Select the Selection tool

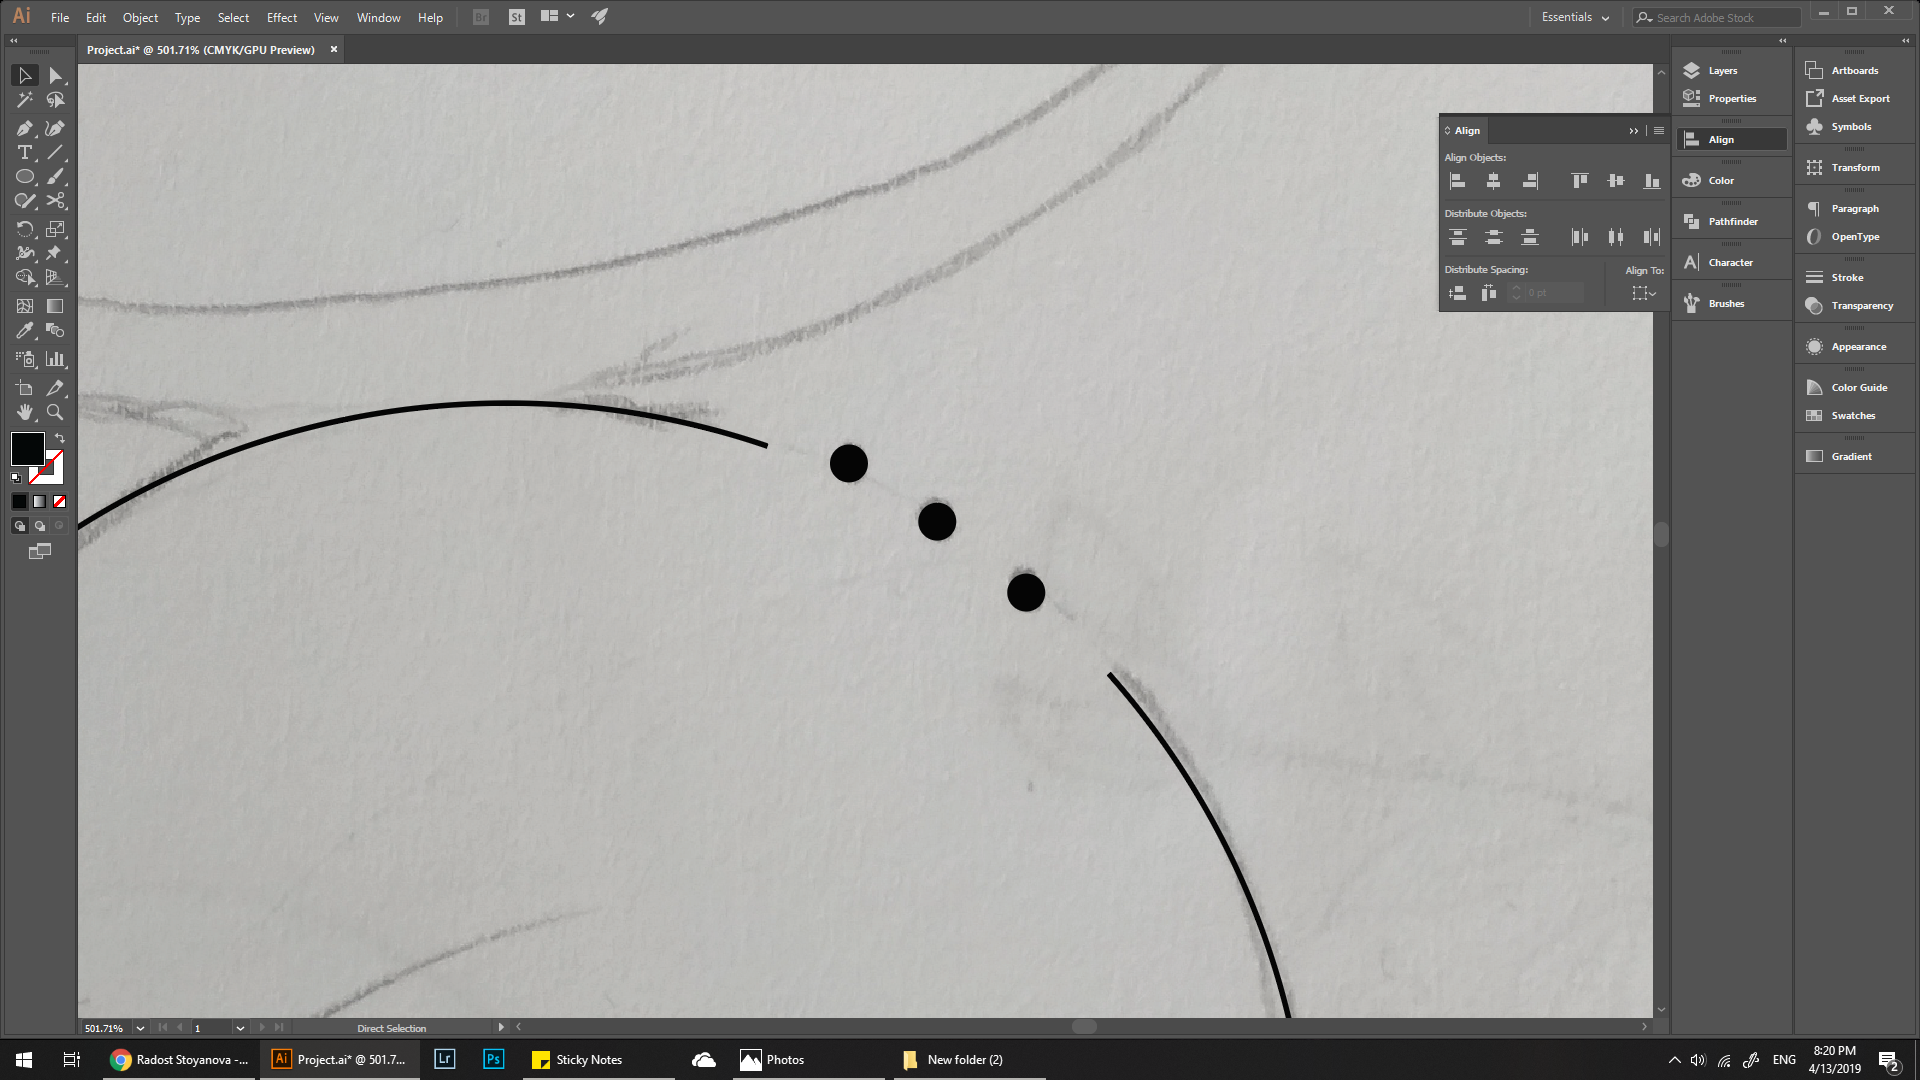tap(25, 75)
